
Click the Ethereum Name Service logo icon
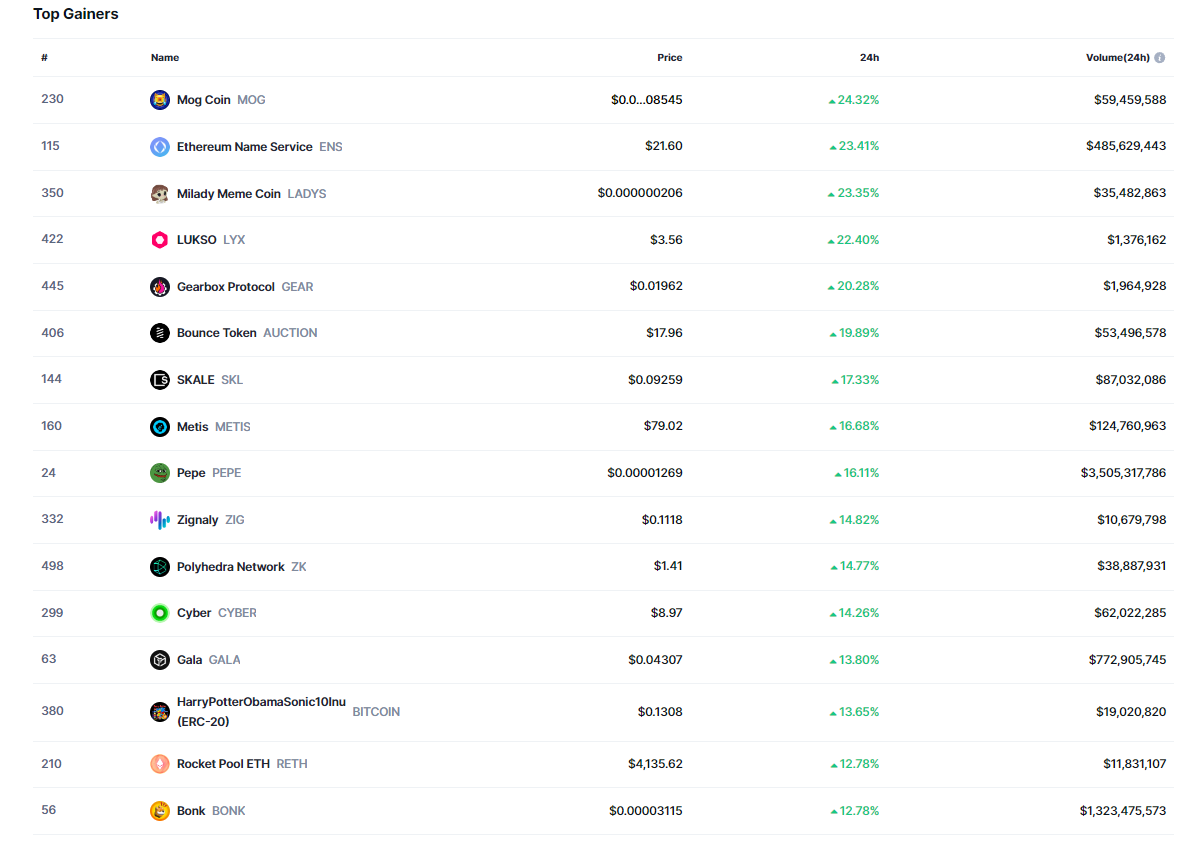point(160,147)
